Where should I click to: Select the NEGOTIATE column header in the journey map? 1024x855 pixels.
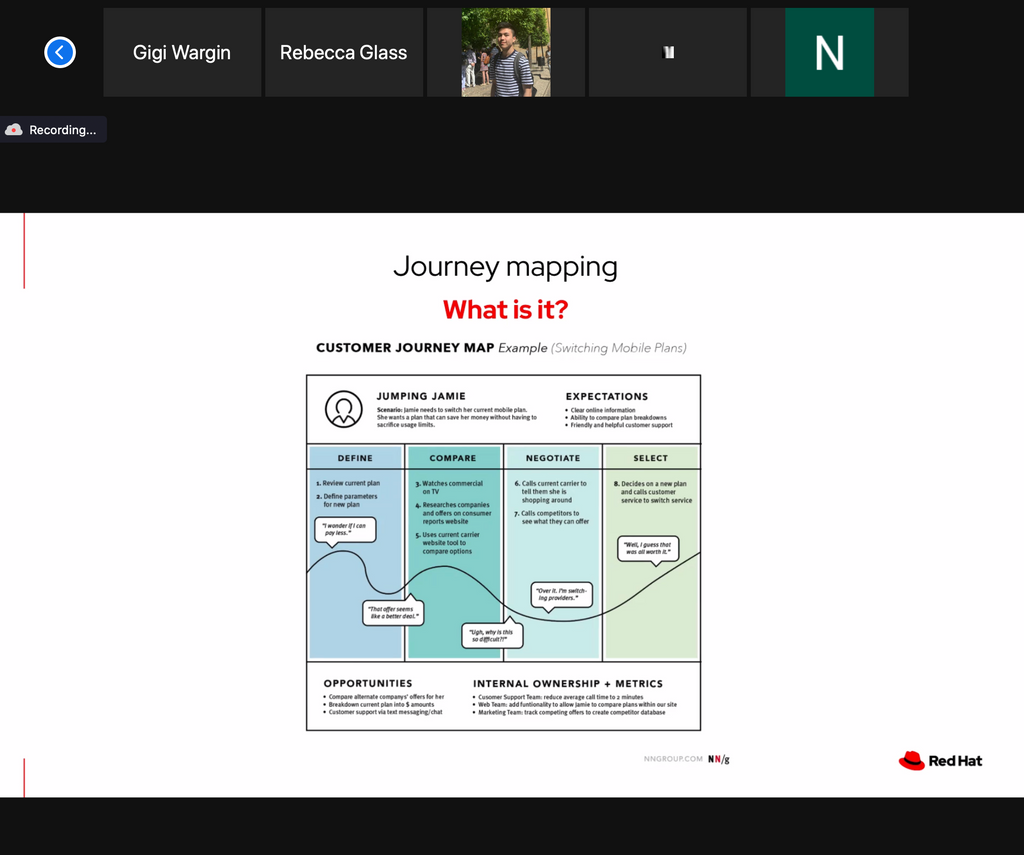(552, 457)
